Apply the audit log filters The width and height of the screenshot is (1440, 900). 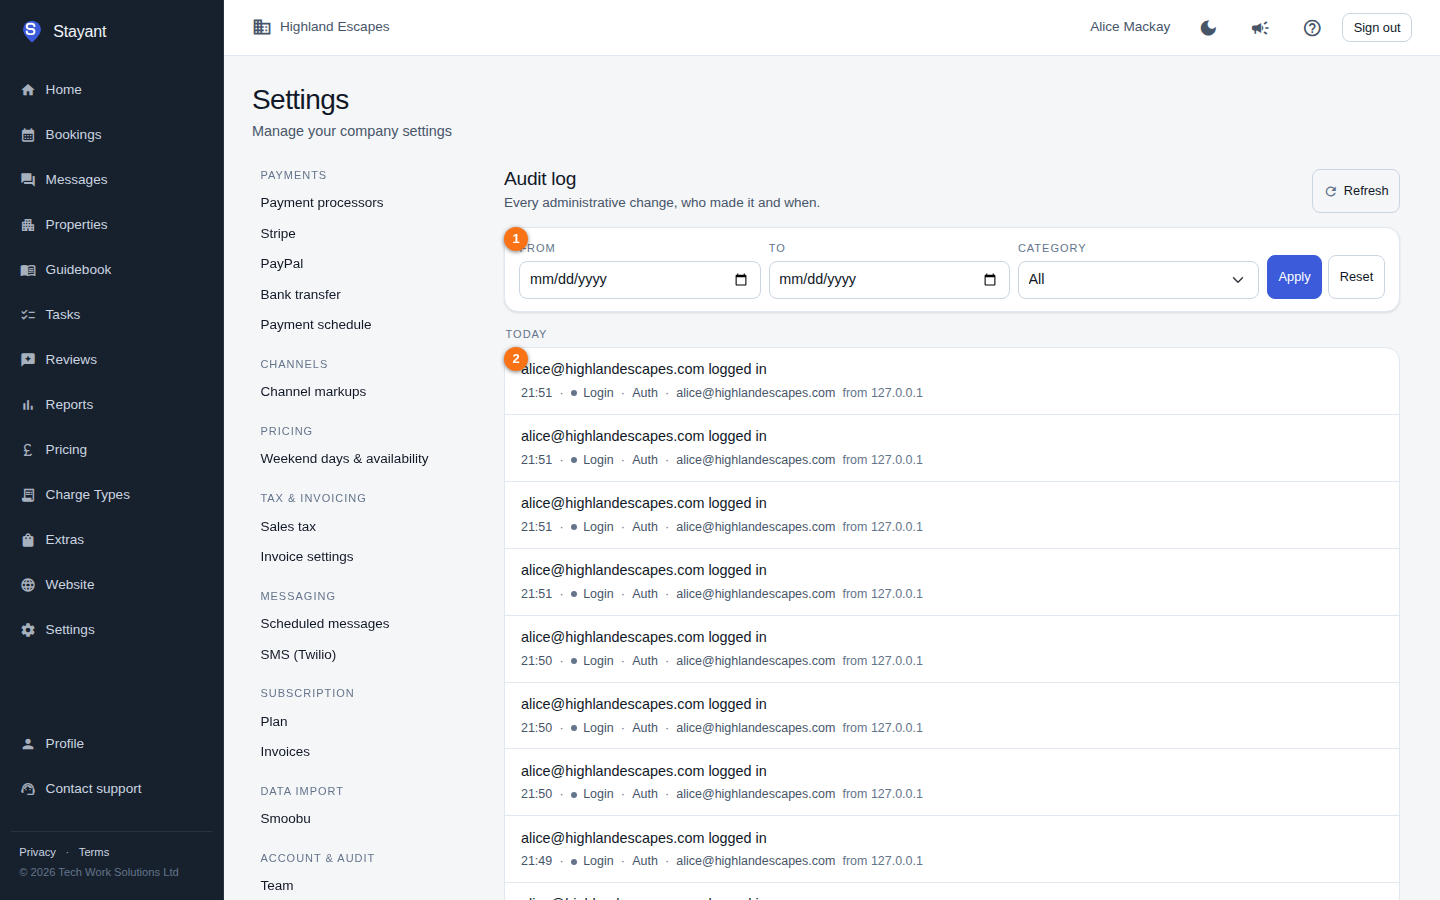pyautogui.click(x=1294, y=277)
